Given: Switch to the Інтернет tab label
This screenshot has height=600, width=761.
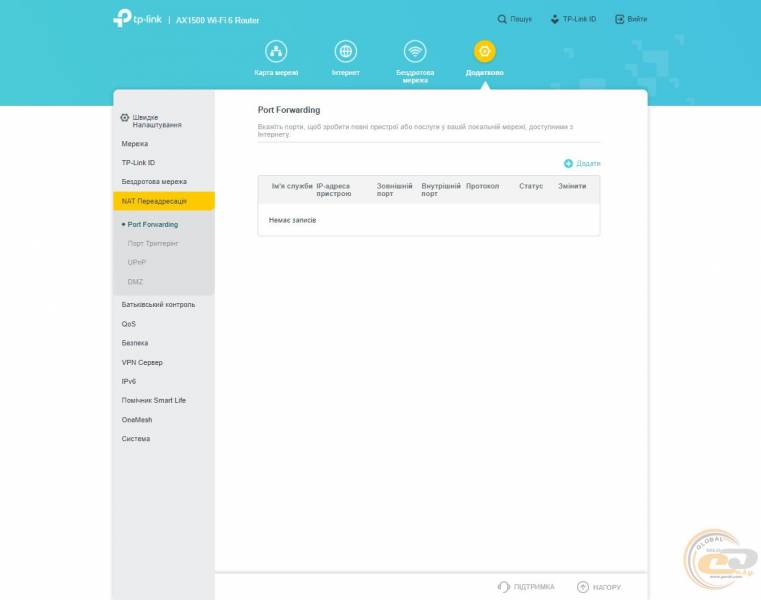Looking at the screenshot, I should tap(346, 72).
